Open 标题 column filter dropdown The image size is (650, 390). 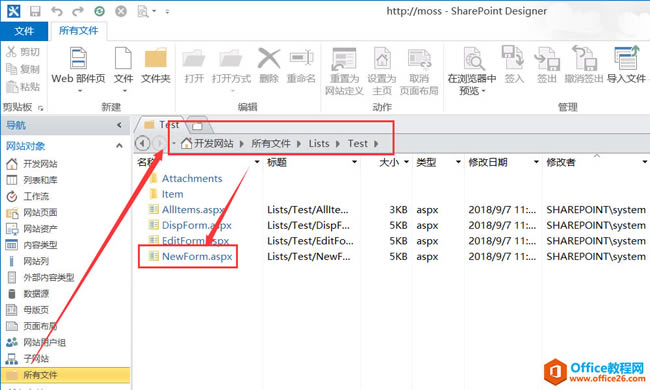click(x=354, y=162)
